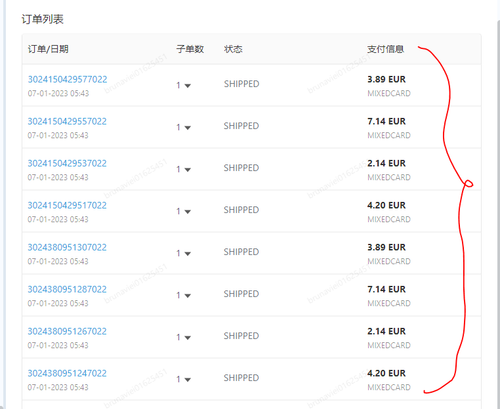Image resolution: width=500 pixels, height=409 pixels.
Task: Expand sub-orders for order 3024150429557022
Action: (x=188, y=128)
